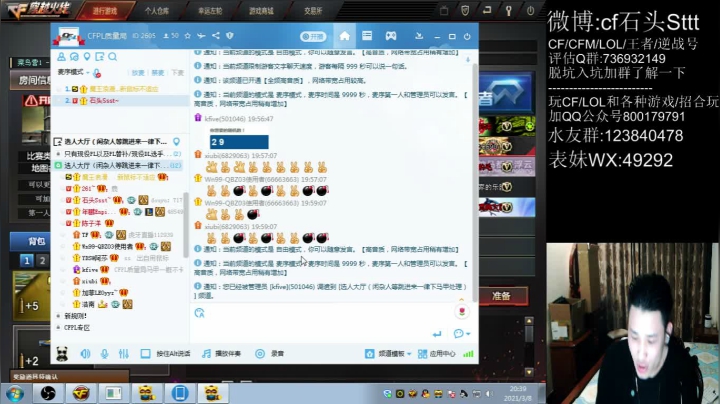Share the channel via share icon
Image resolution: width=720 pixels, height=404 pixels.
click(216, 35)
